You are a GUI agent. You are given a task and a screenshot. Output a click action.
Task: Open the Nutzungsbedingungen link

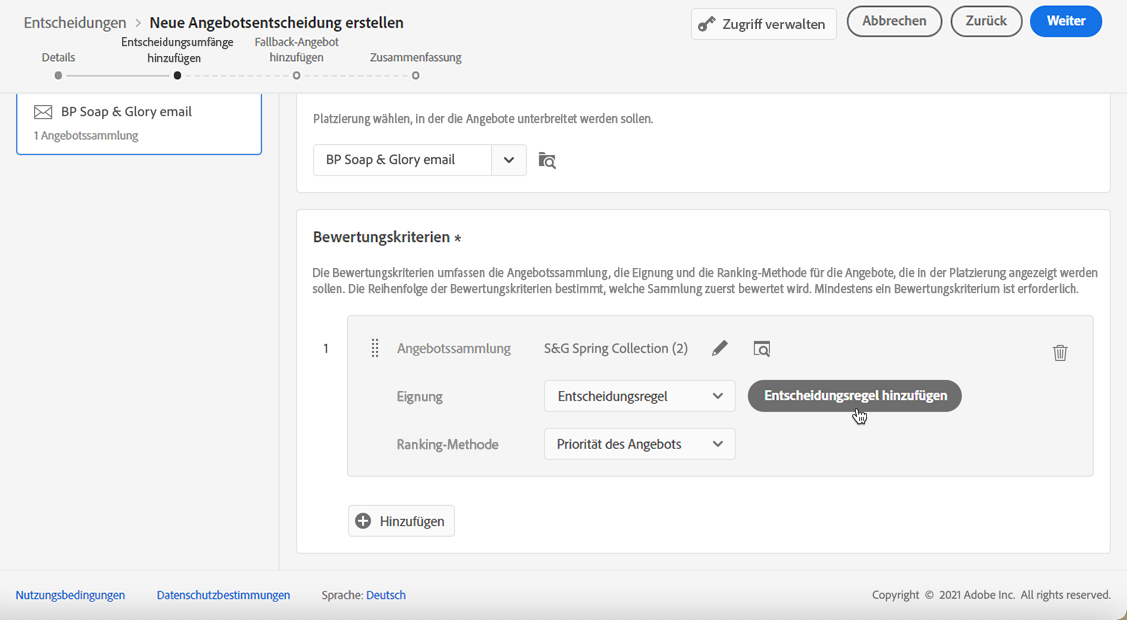pyautogui.click(x=70, y=595)
